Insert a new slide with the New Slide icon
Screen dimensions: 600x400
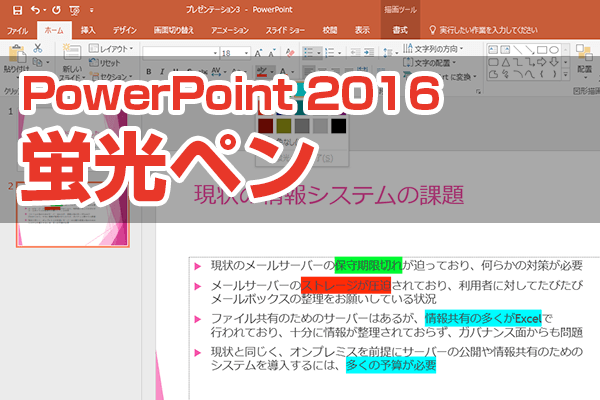click(72, 52)
